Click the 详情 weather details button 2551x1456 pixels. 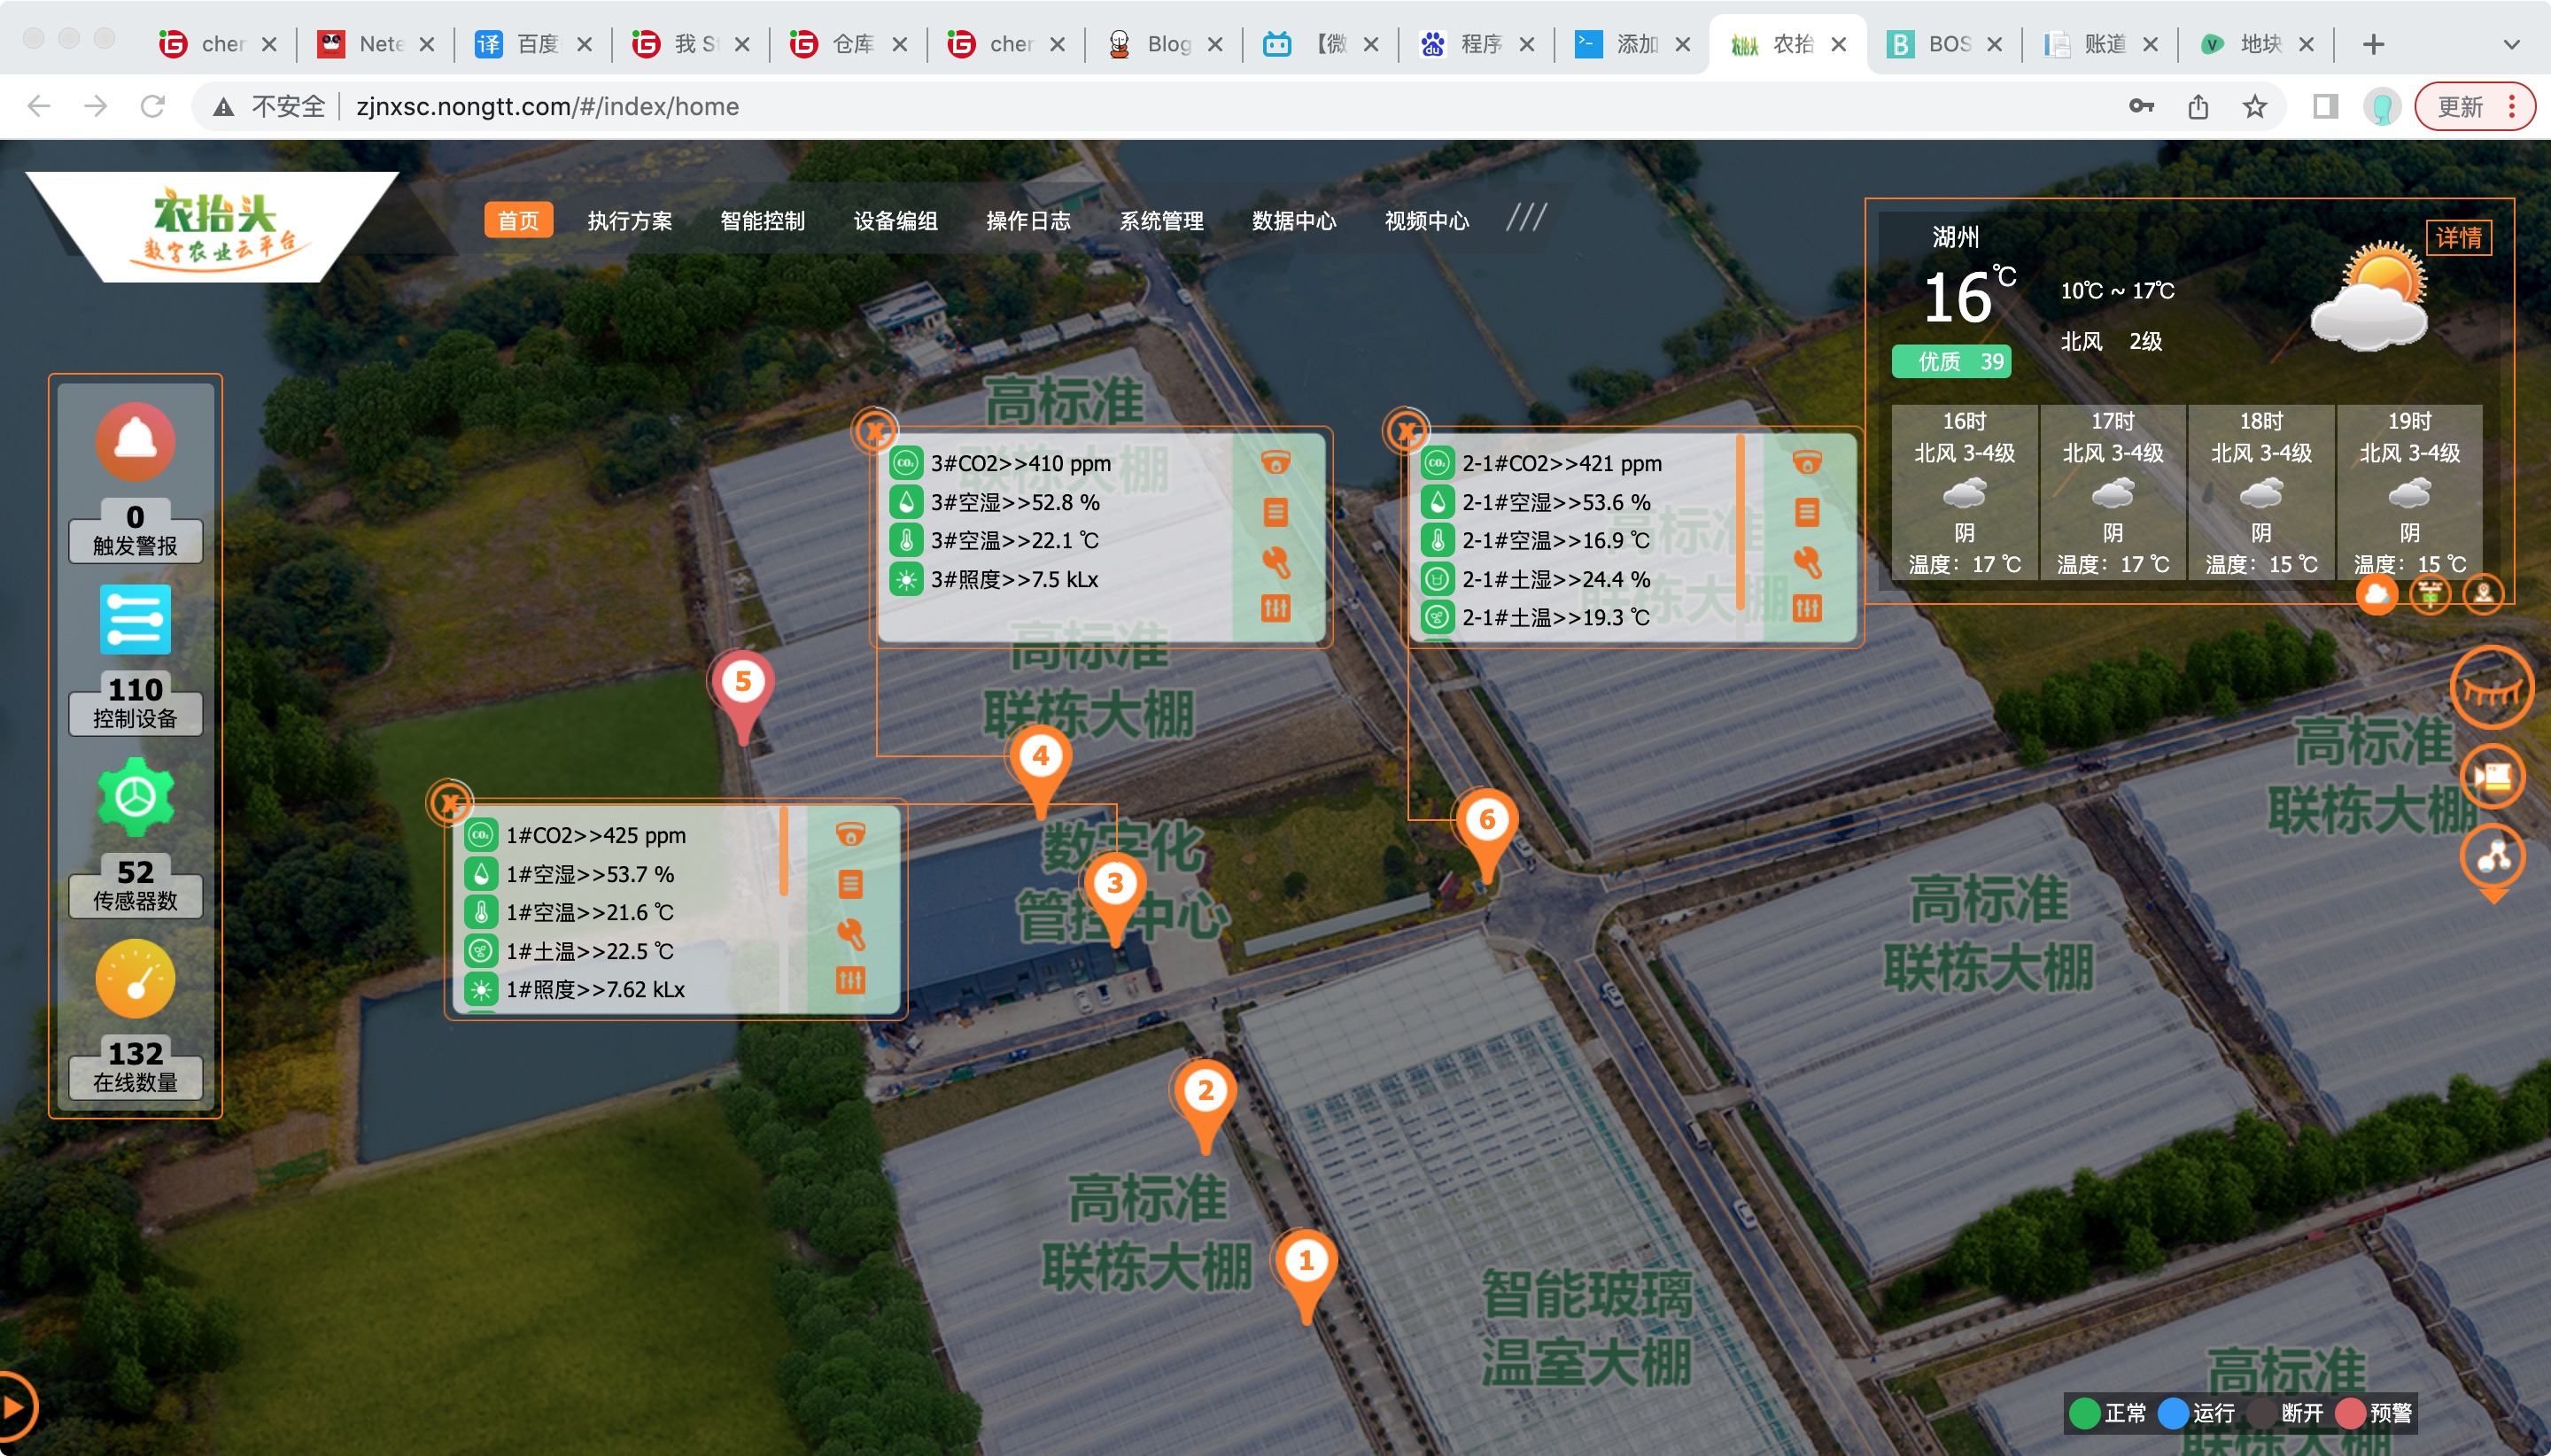[2458, 237]
